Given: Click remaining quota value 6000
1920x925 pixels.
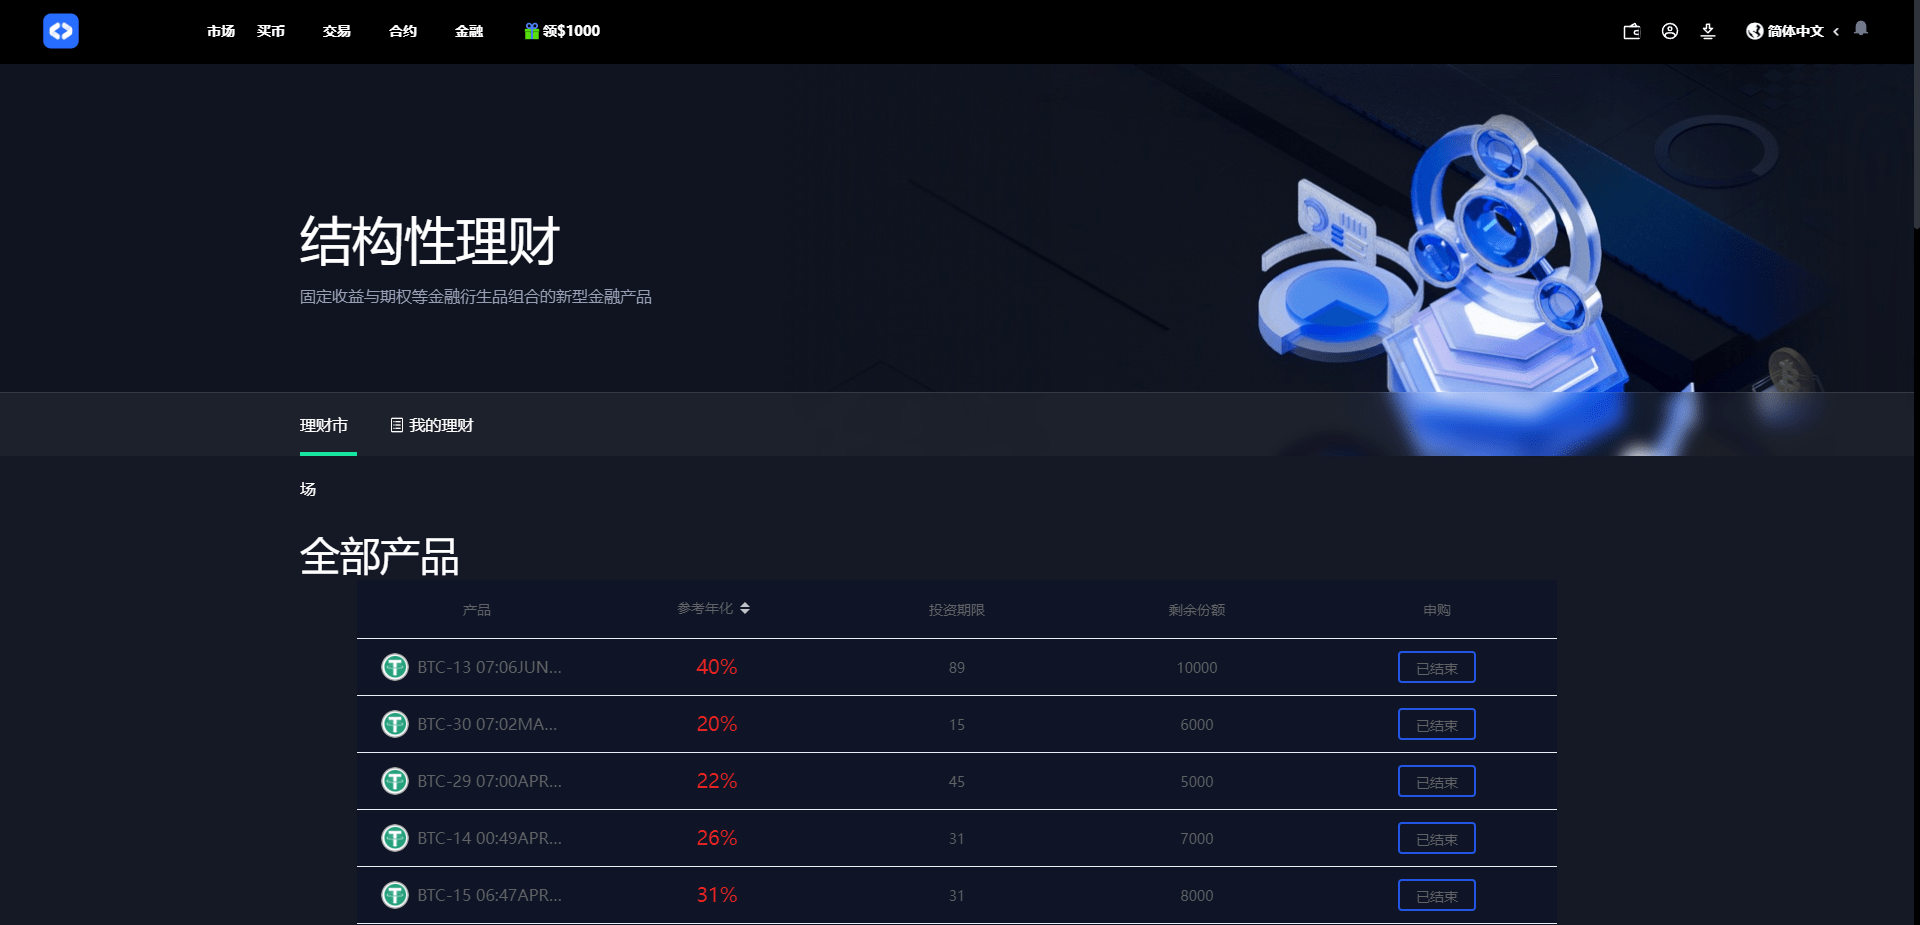Looking at the screenshot, I should (x=1197, y=725).
